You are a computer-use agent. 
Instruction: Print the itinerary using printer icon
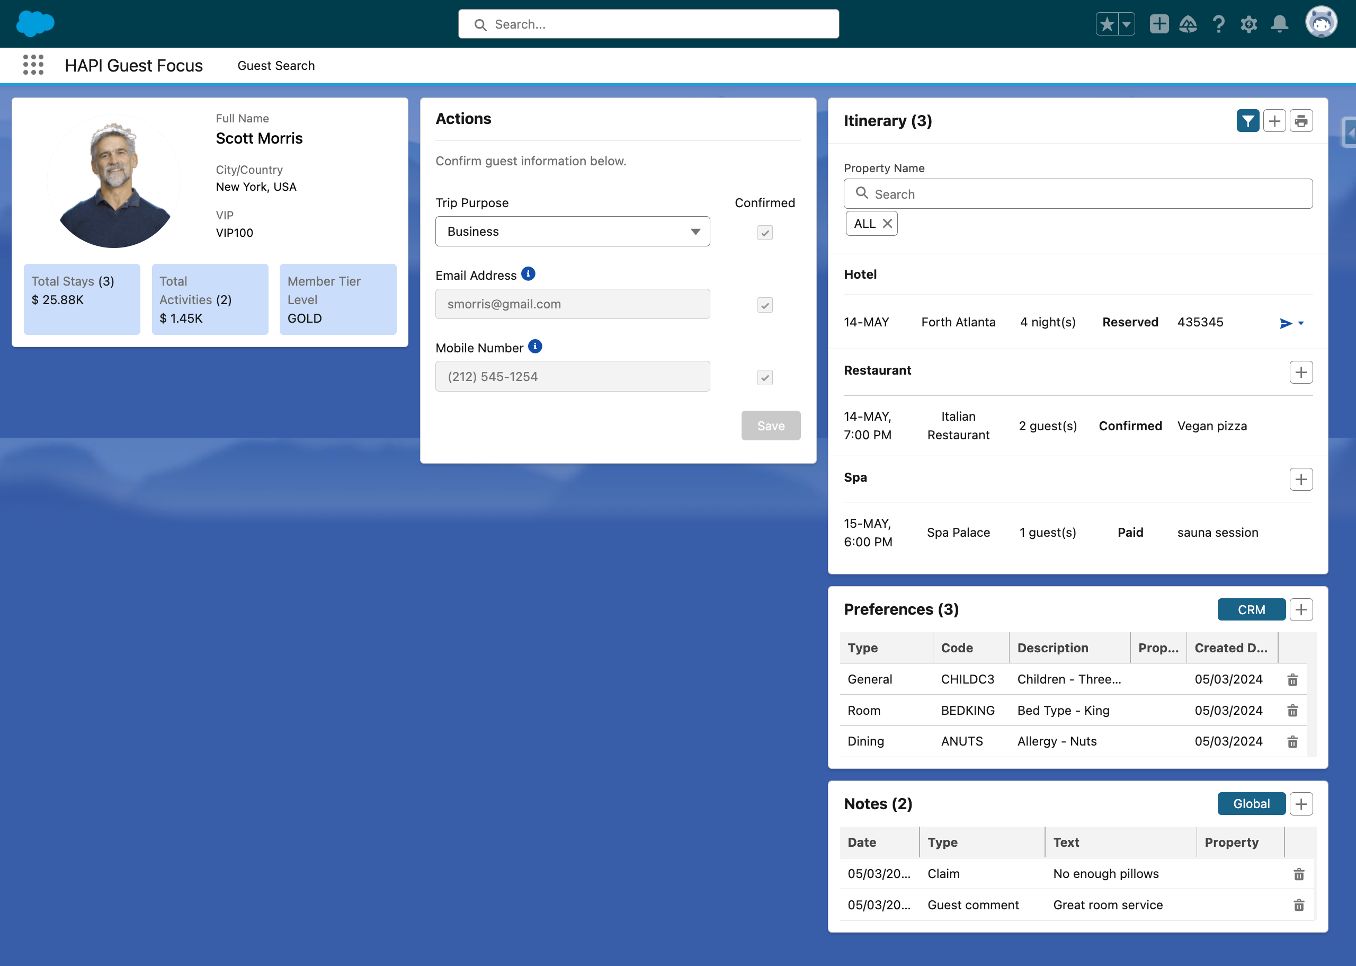pyautogui.click(x=1301, y=121)
